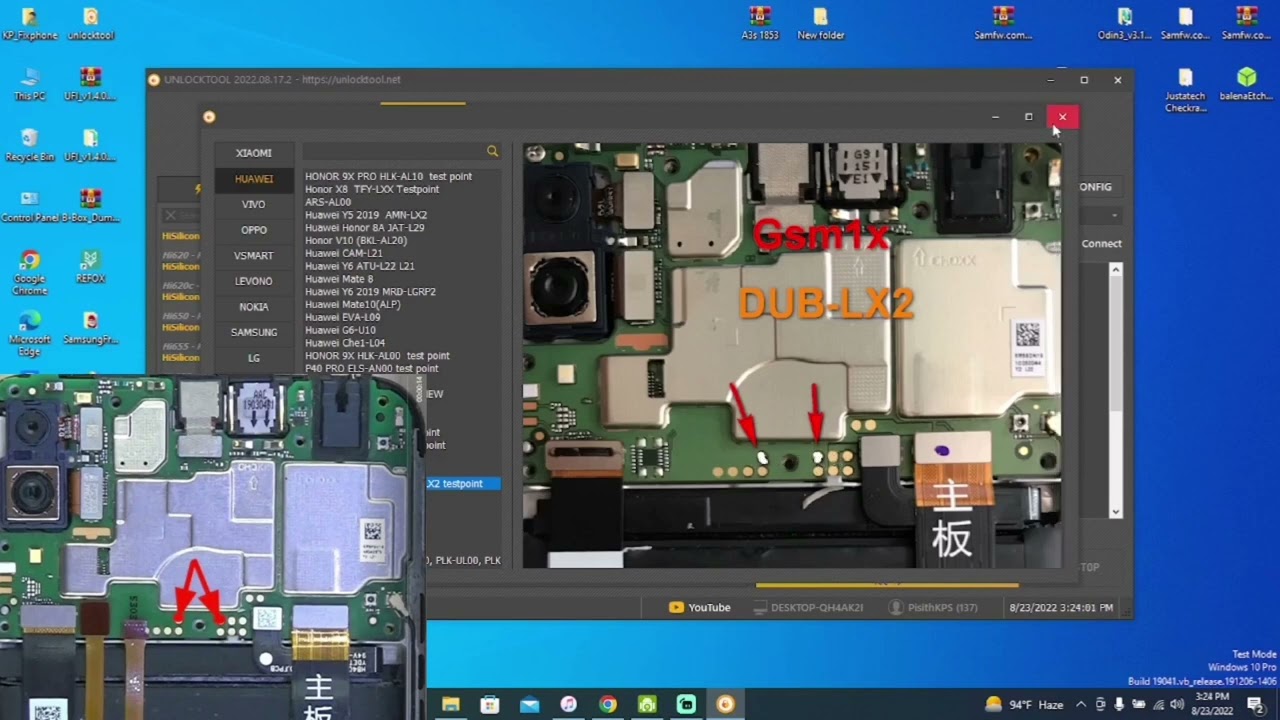Click the YouTube link in status bar
The width and height of the screenshot is (1280, 720).
(700, 607)
